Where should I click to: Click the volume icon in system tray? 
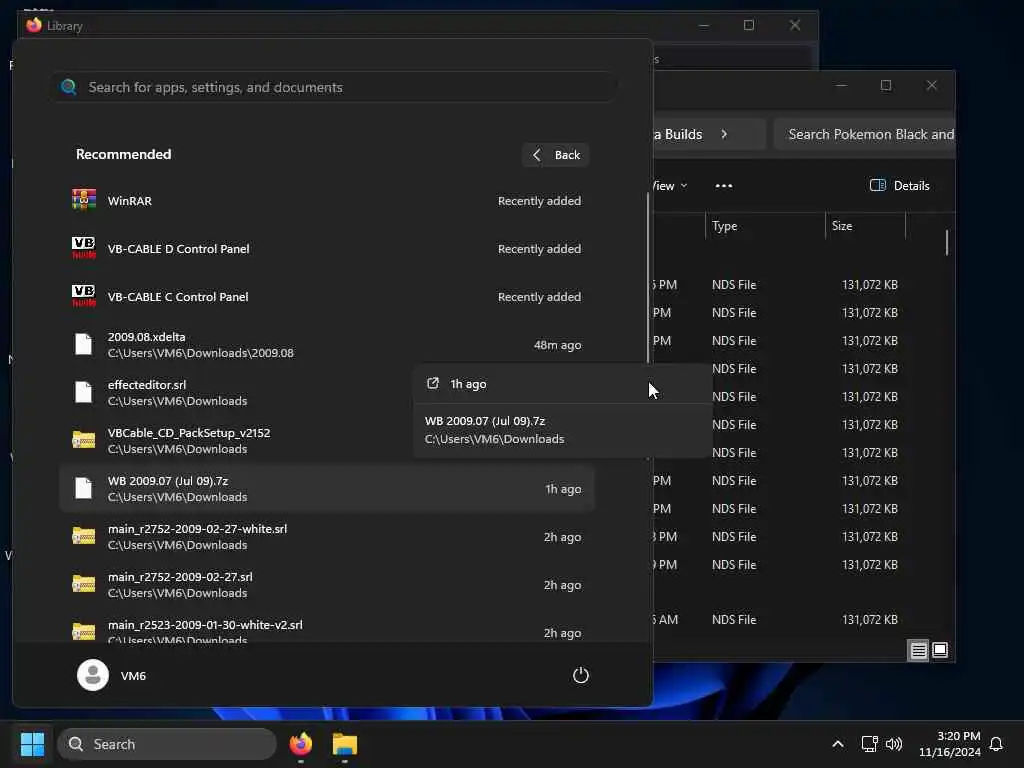[x=893, y=744]
